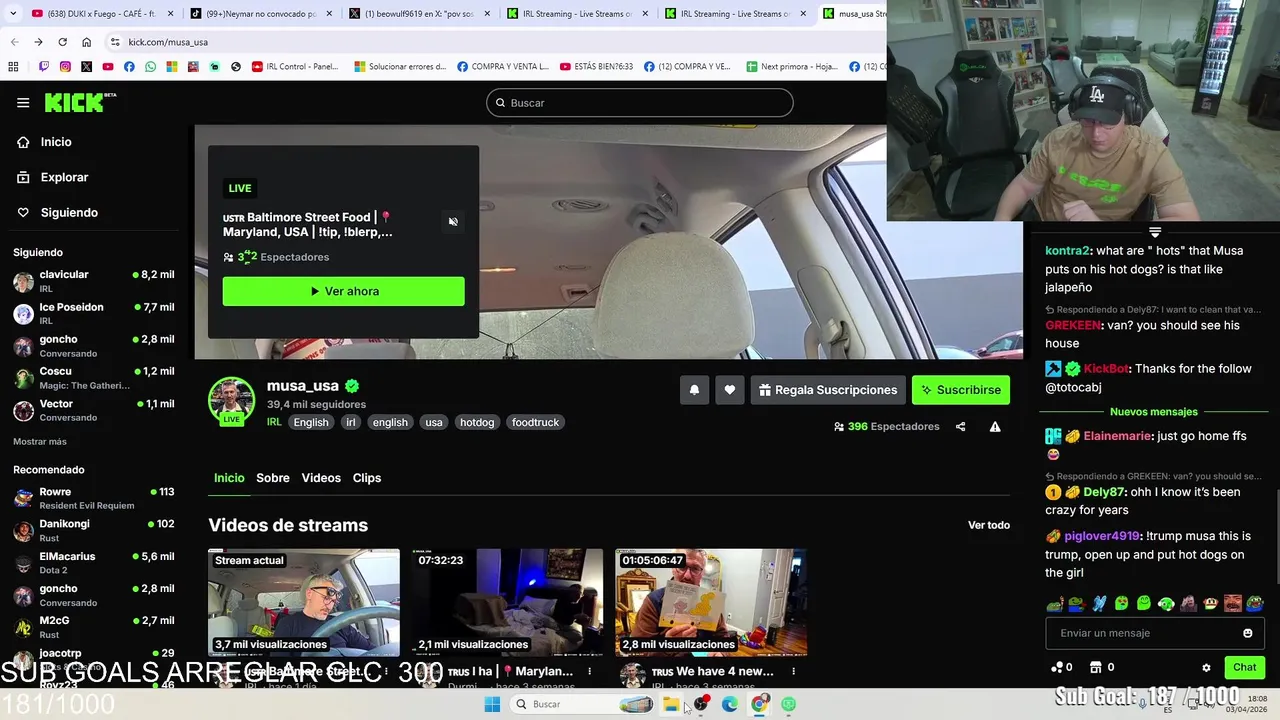Report the stream via the warning icon
Image resolution: width=1280 pixels, height=720 pixels.
coord(995,427)
